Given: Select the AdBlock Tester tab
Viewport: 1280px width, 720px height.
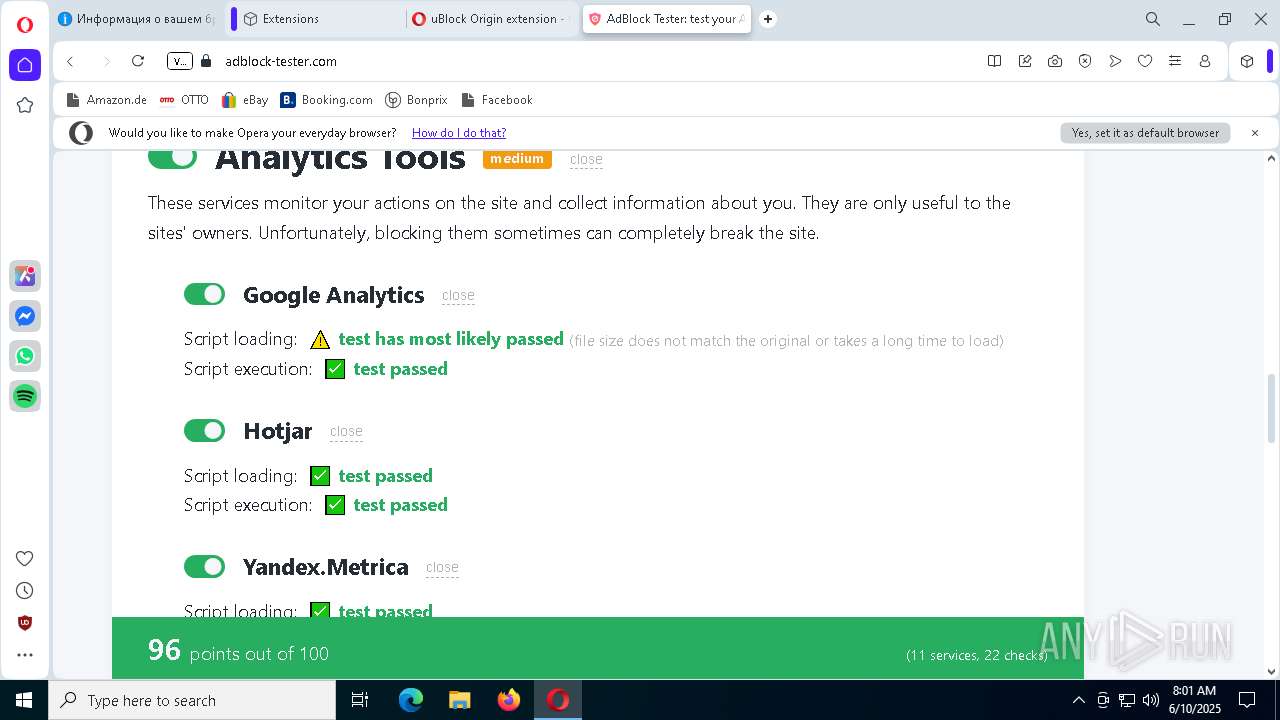Looking at the screenshot, I should [x=666, y=19].
